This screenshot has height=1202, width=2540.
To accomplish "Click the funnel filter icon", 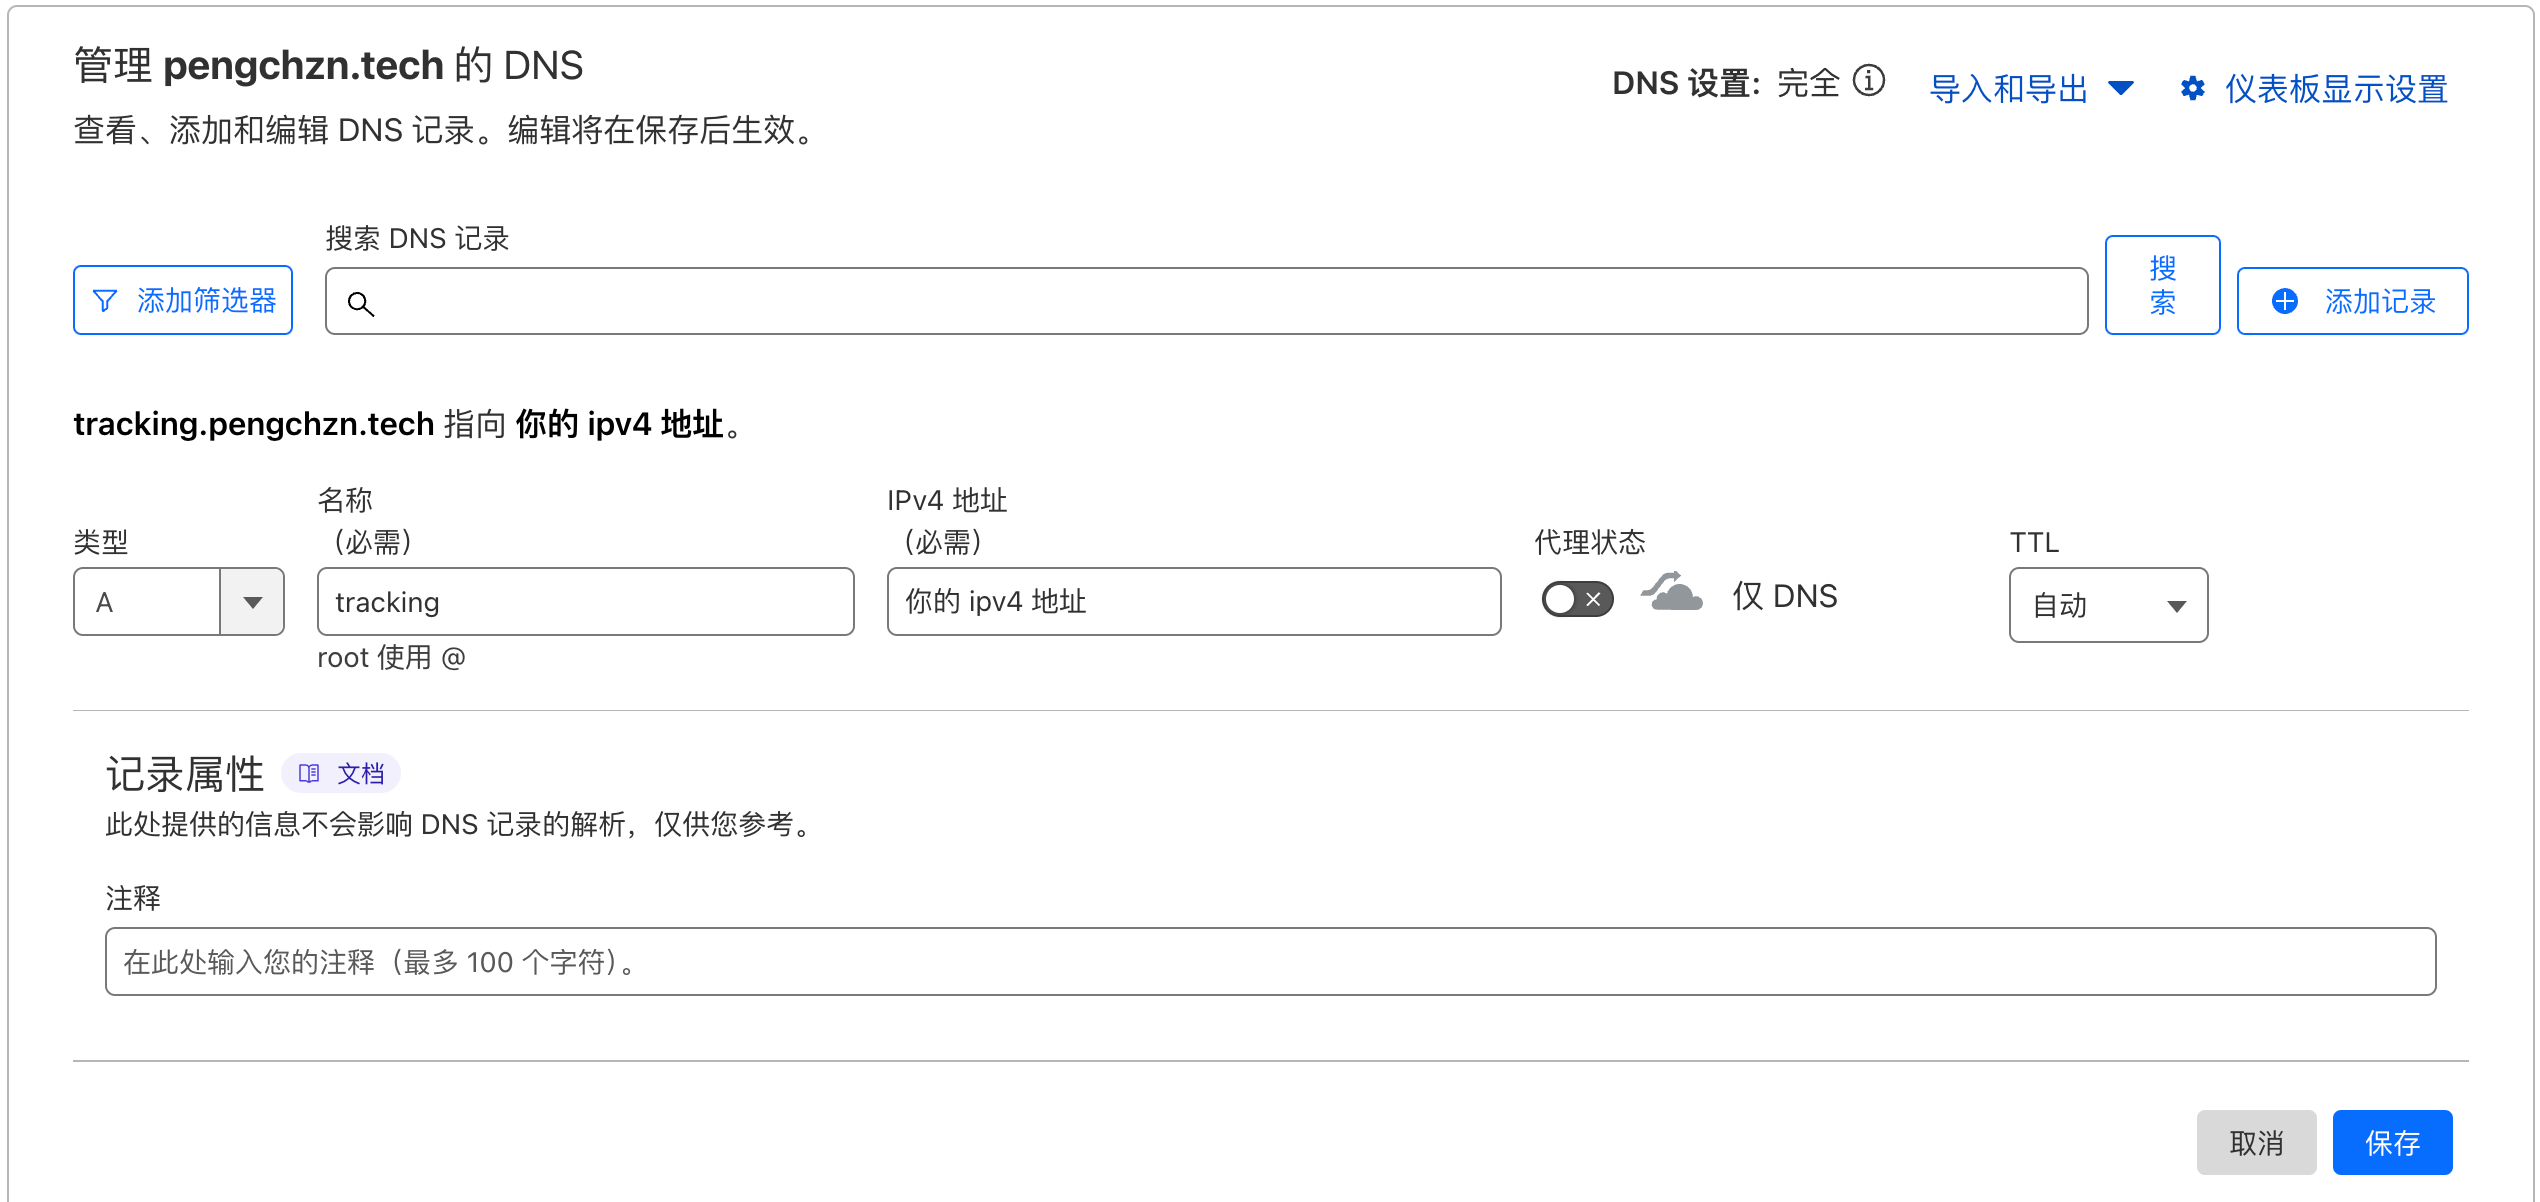I will point(105,301).
